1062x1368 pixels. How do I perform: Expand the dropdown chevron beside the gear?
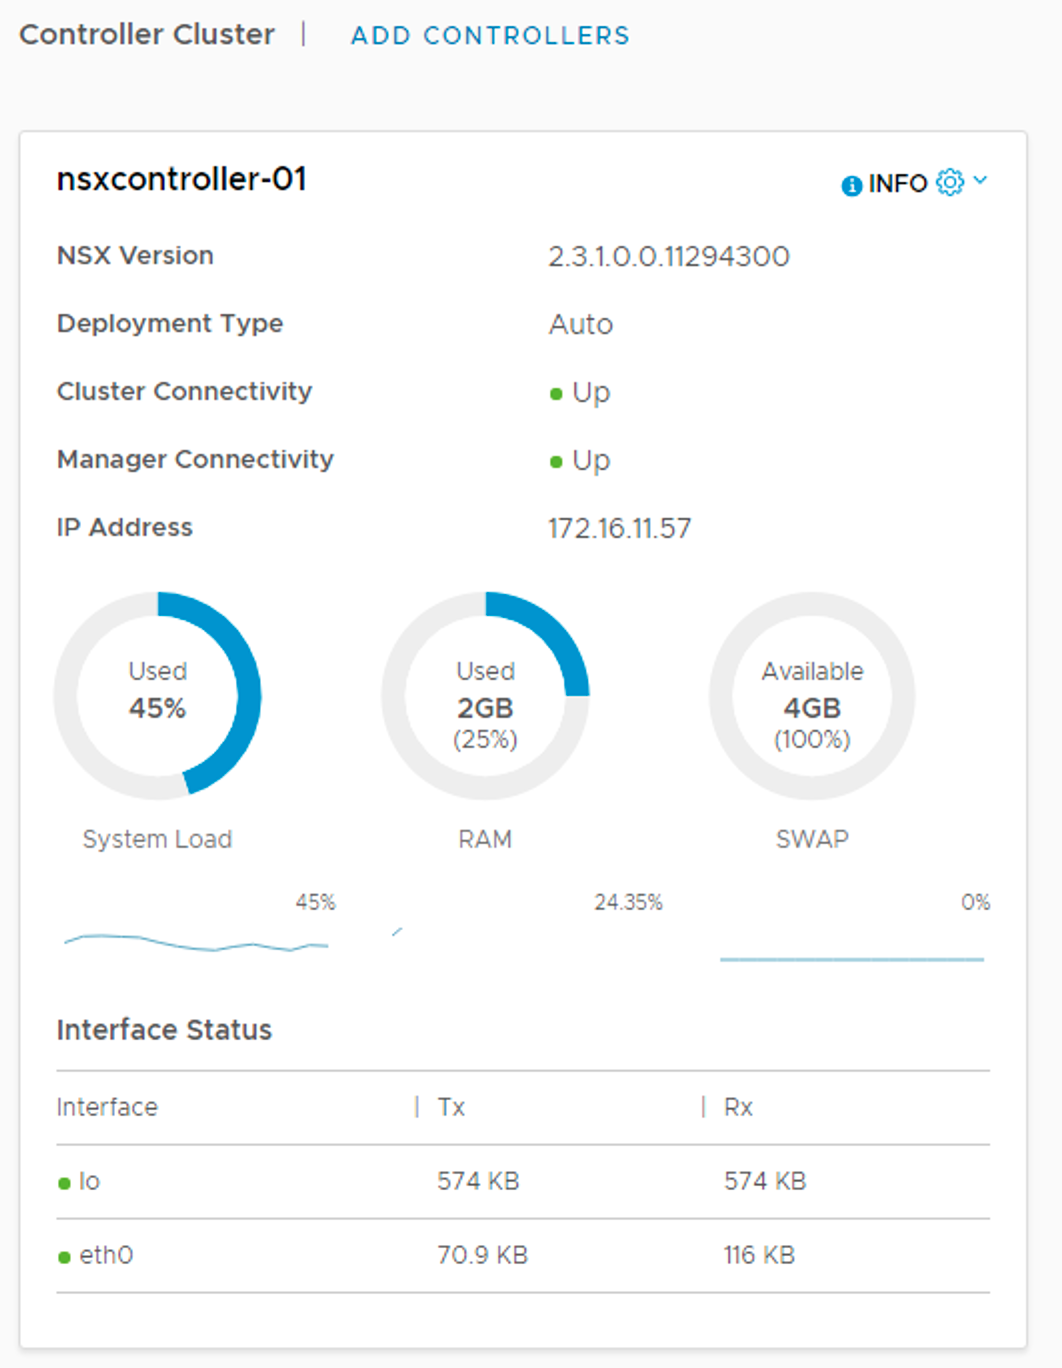coord(980,180)
